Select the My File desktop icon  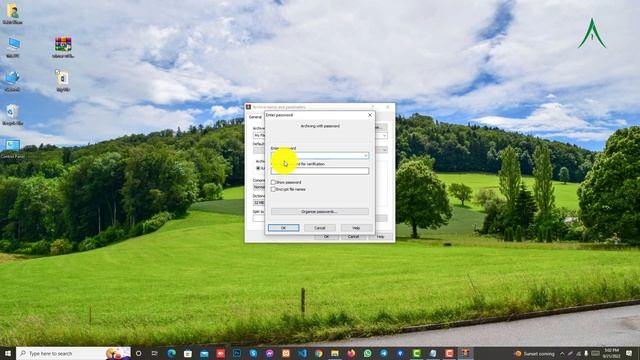63,80
